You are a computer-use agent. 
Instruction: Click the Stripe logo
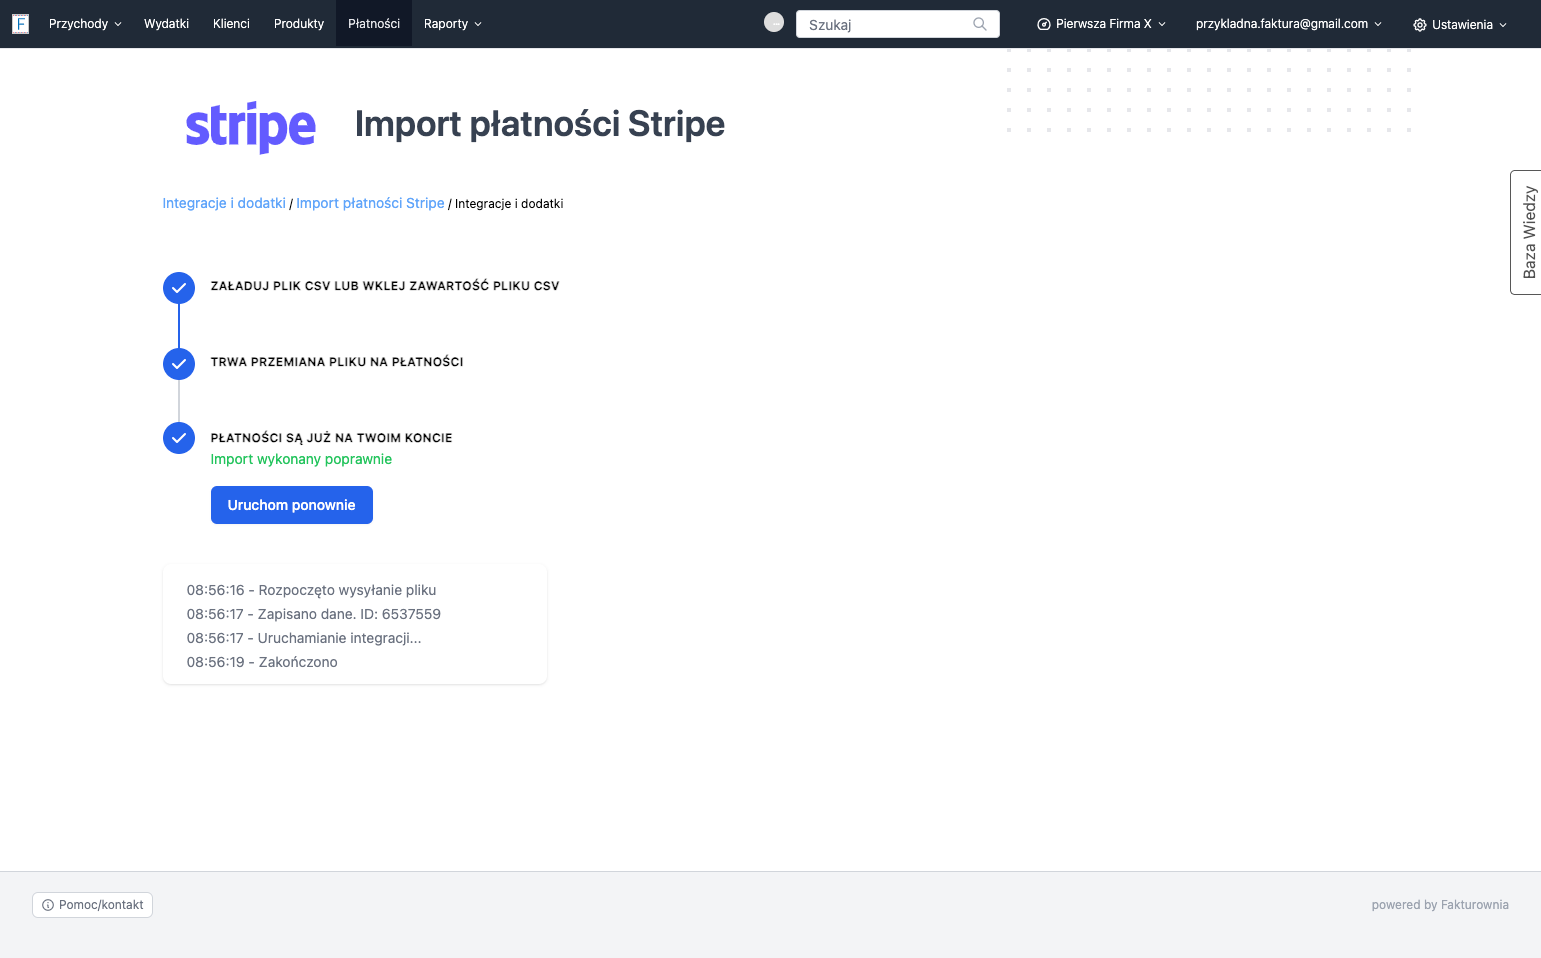coord(251,127)
